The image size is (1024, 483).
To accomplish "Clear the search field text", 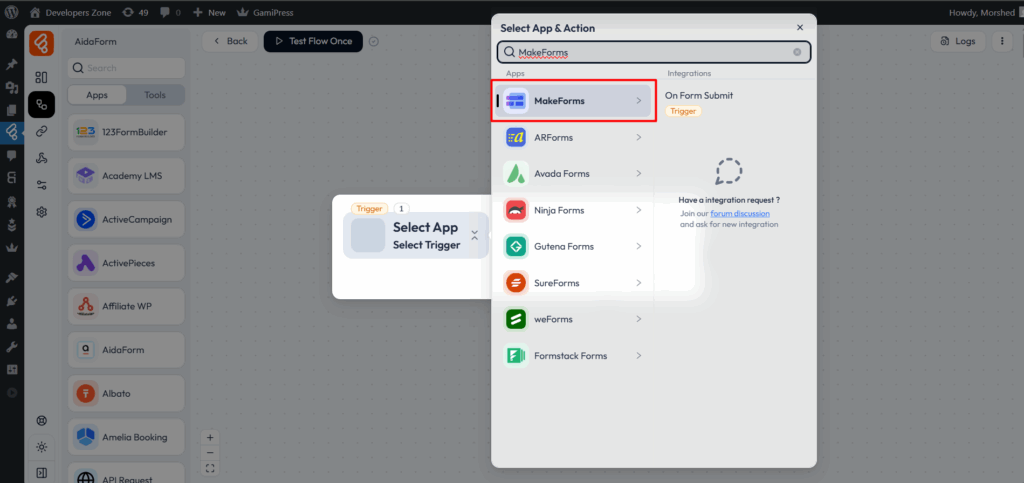I will (797, 52).
